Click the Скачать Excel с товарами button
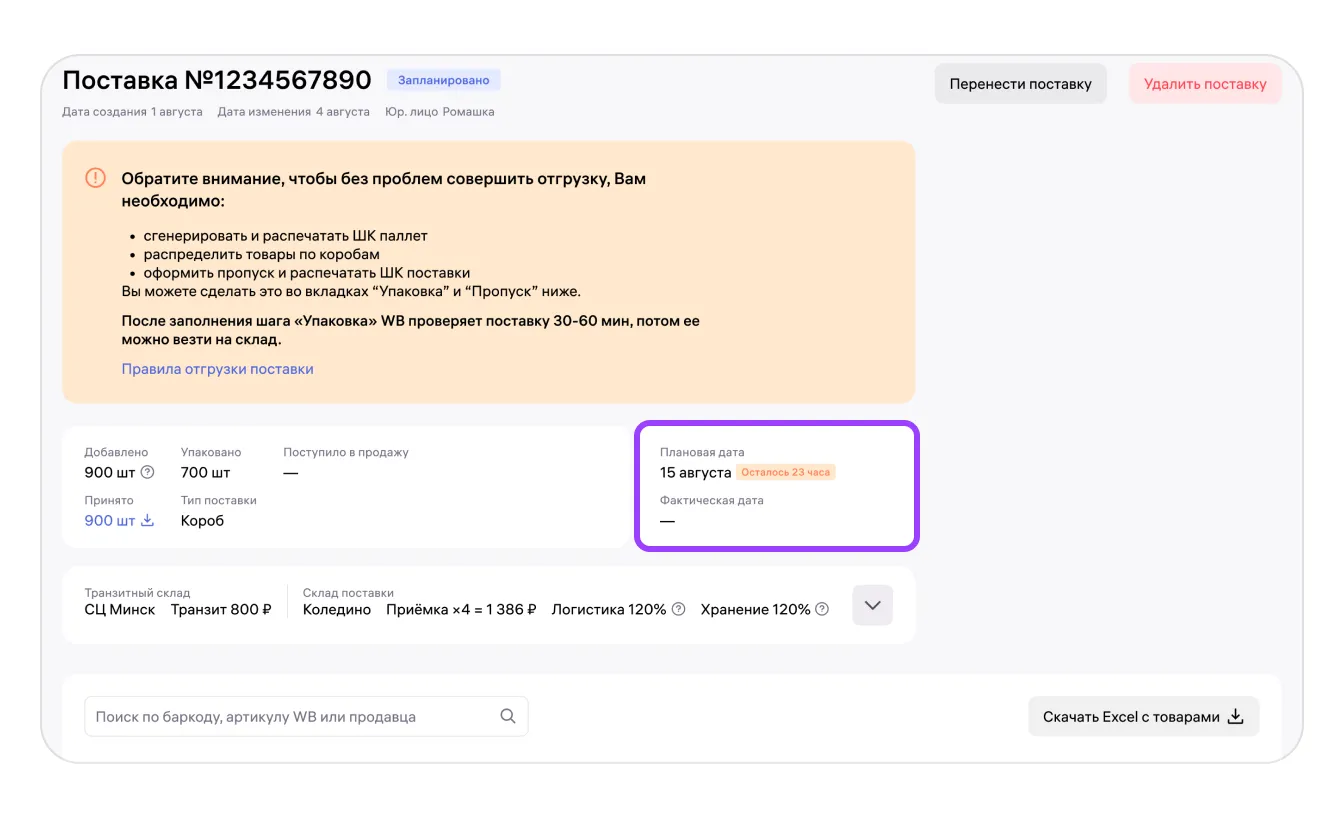 click(x=1143, y=716)
